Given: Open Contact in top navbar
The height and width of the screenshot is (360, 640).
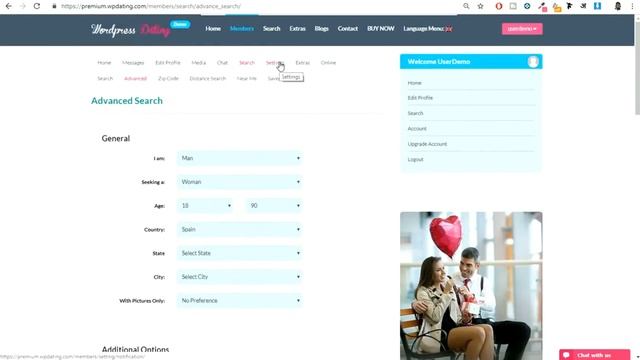Looking at the screenshot, I should pyautogui.click(x=348, y=29).
